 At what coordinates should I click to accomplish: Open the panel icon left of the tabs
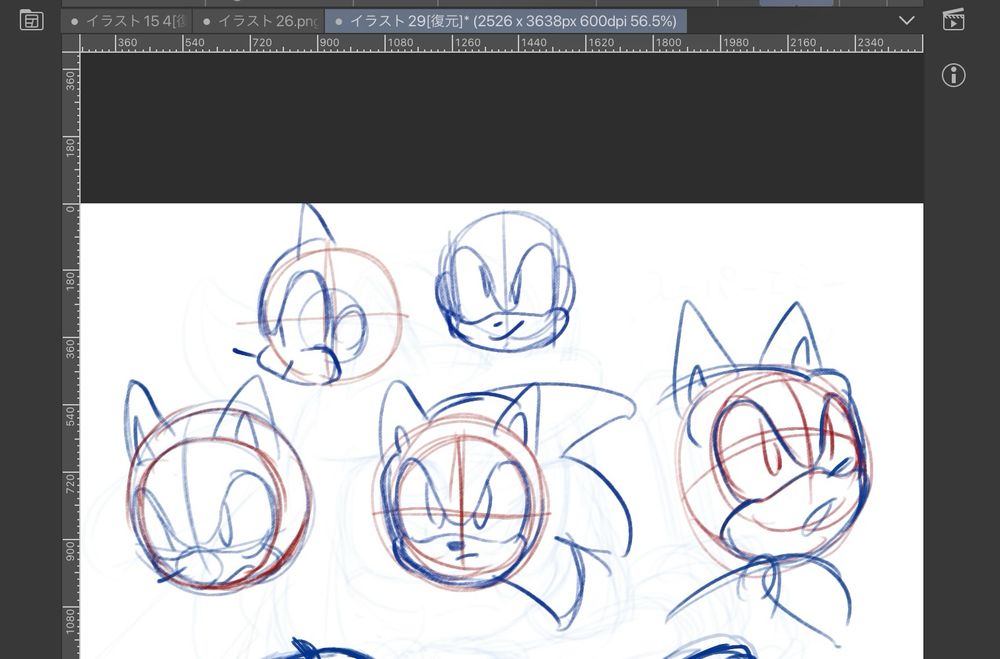[31, 20]
